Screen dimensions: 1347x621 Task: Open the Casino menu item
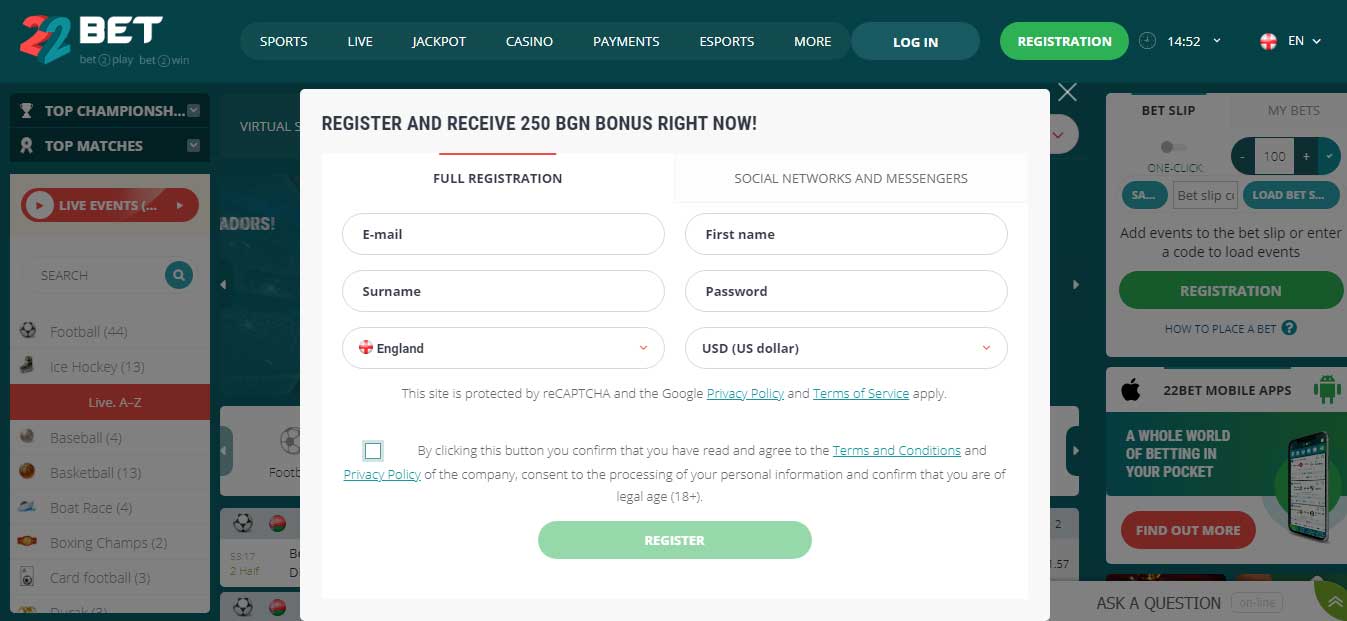click(529, 41)
